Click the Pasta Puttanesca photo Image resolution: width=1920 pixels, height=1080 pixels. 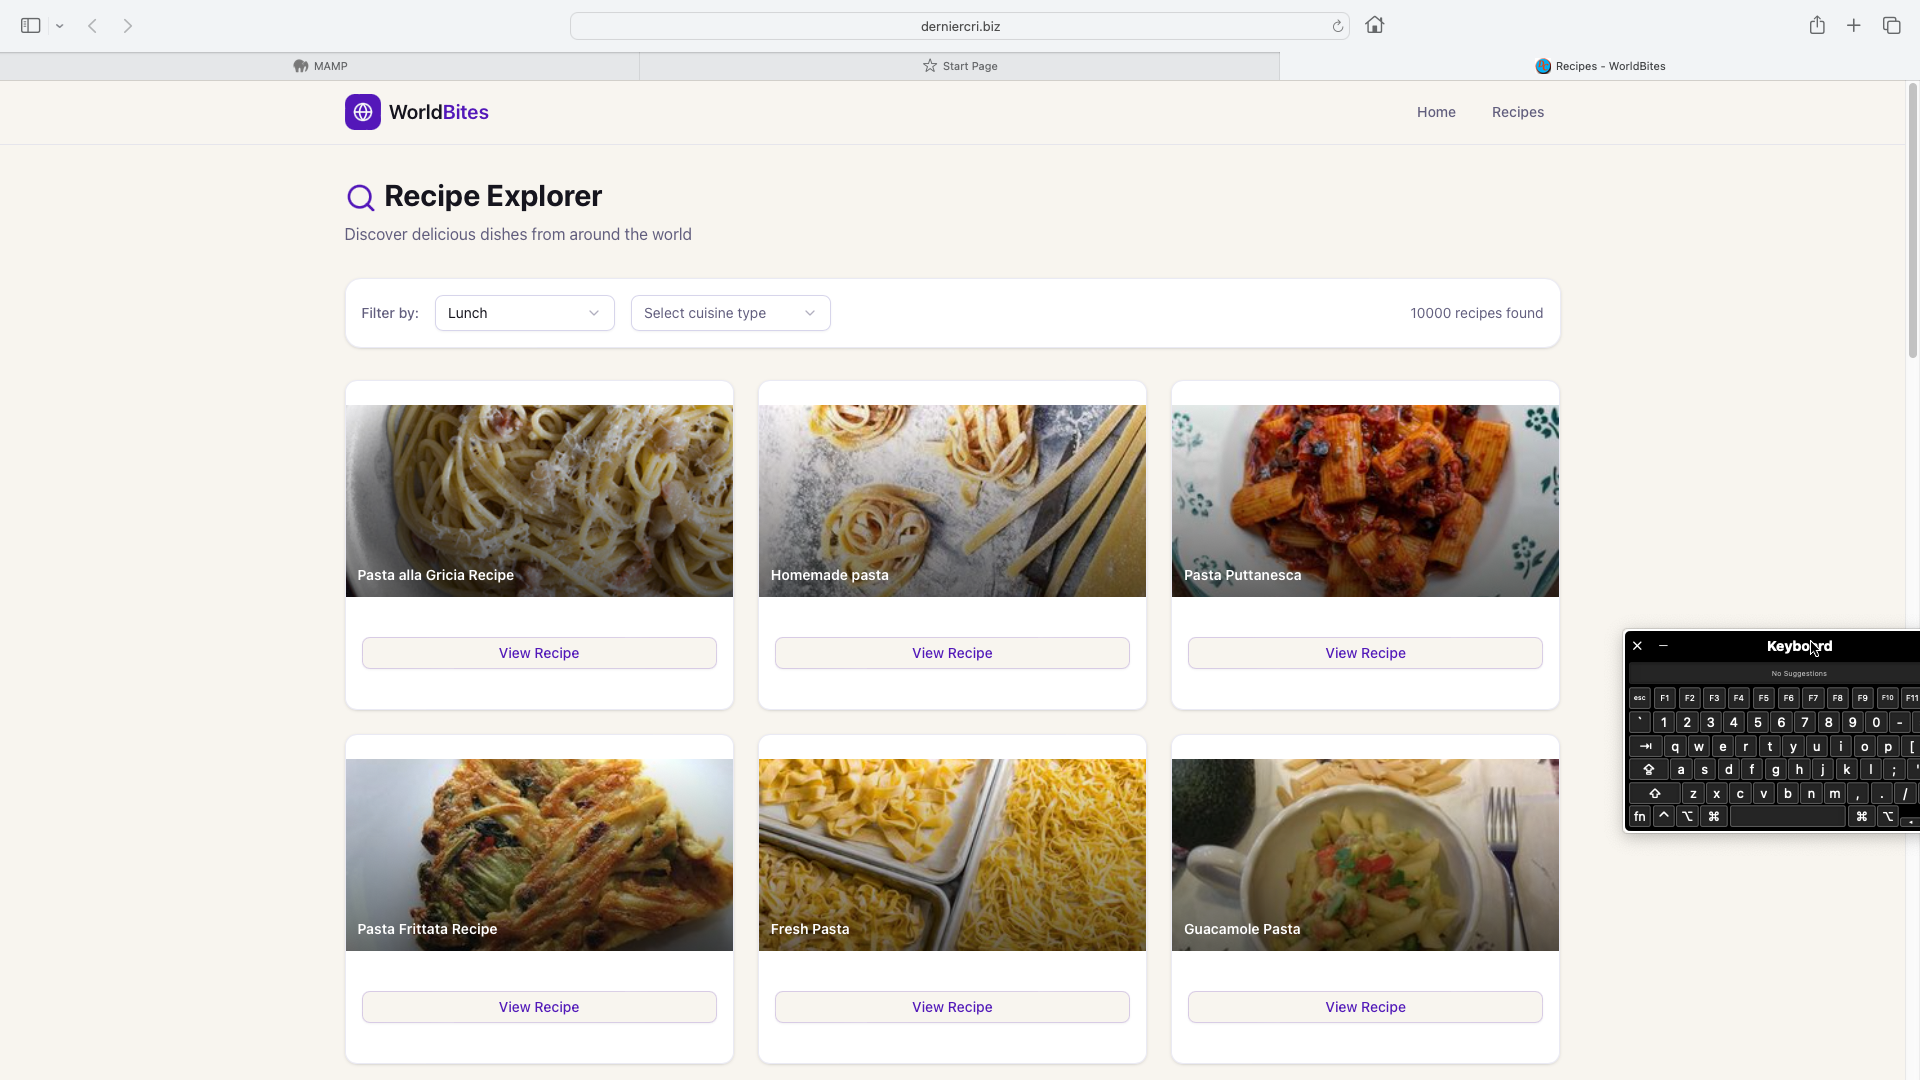click(x=1365, y=501)
